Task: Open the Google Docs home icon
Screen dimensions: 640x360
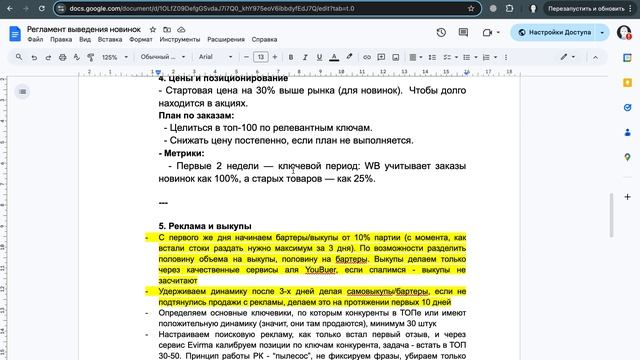Action: [x=15, y=33]
